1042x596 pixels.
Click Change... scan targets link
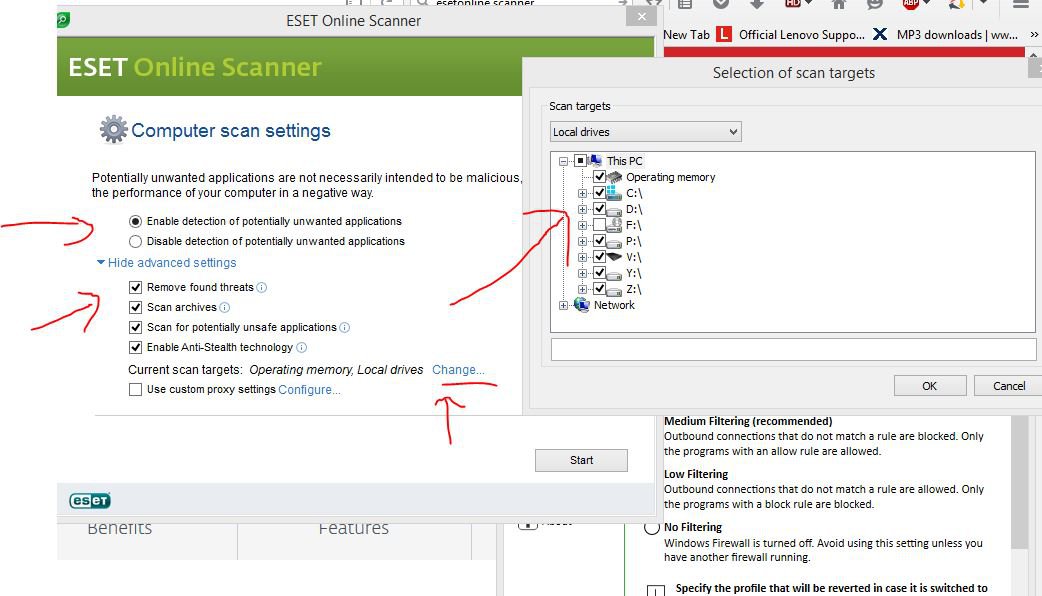pos(458,370)
